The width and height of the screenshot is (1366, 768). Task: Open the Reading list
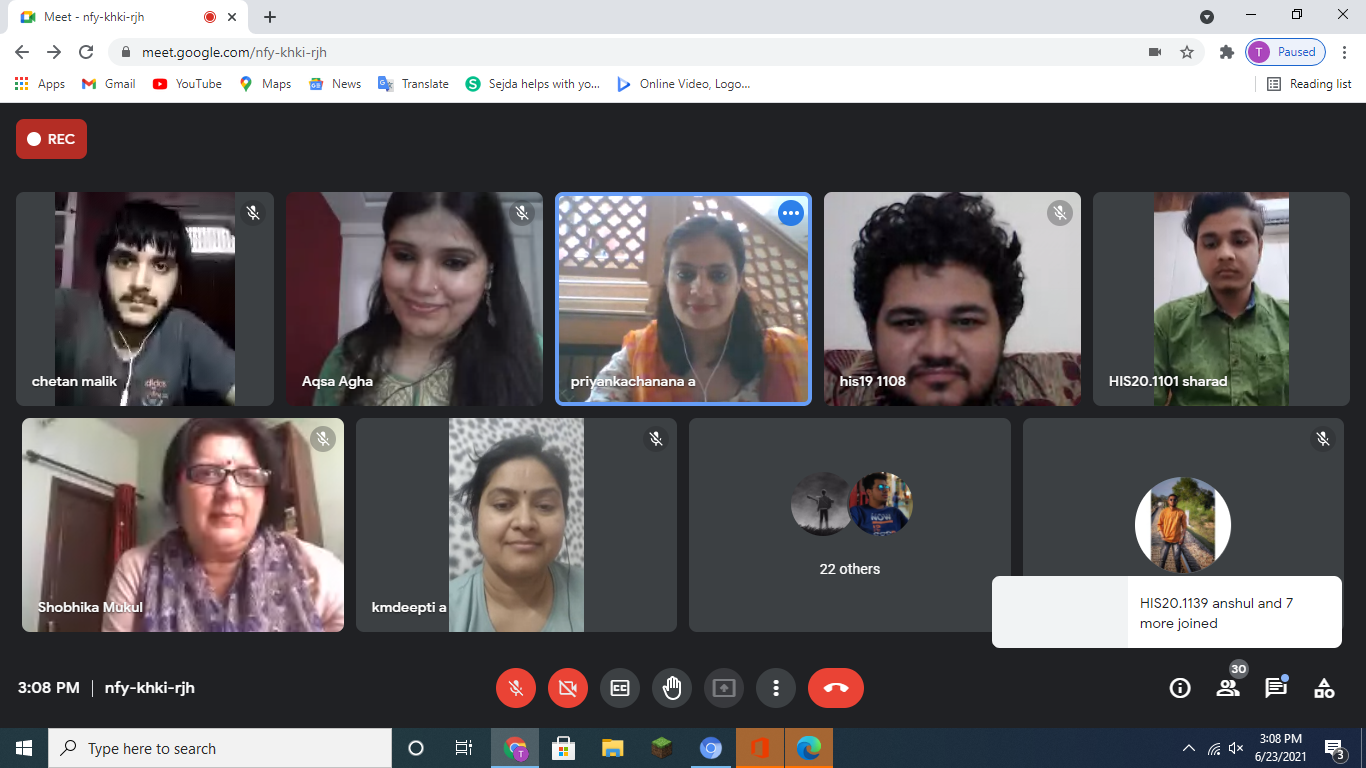tap(1309, 84)
